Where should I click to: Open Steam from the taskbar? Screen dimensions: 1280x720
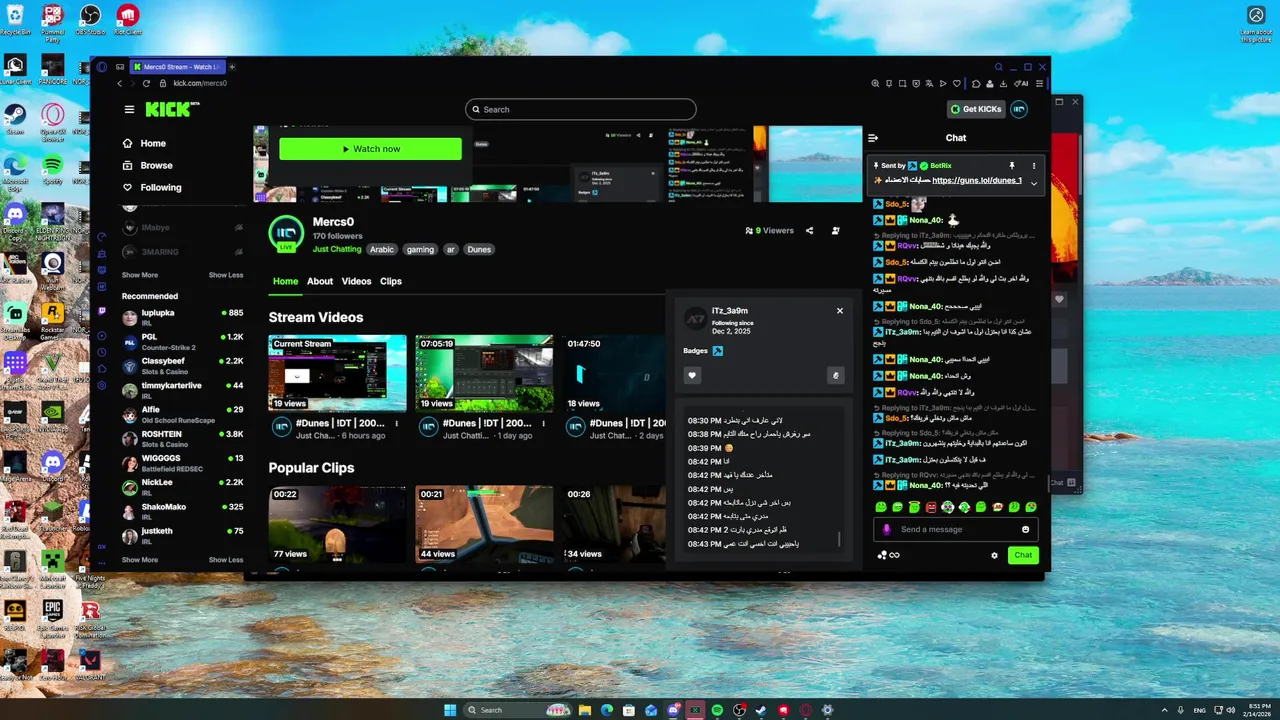coord(761,710)
